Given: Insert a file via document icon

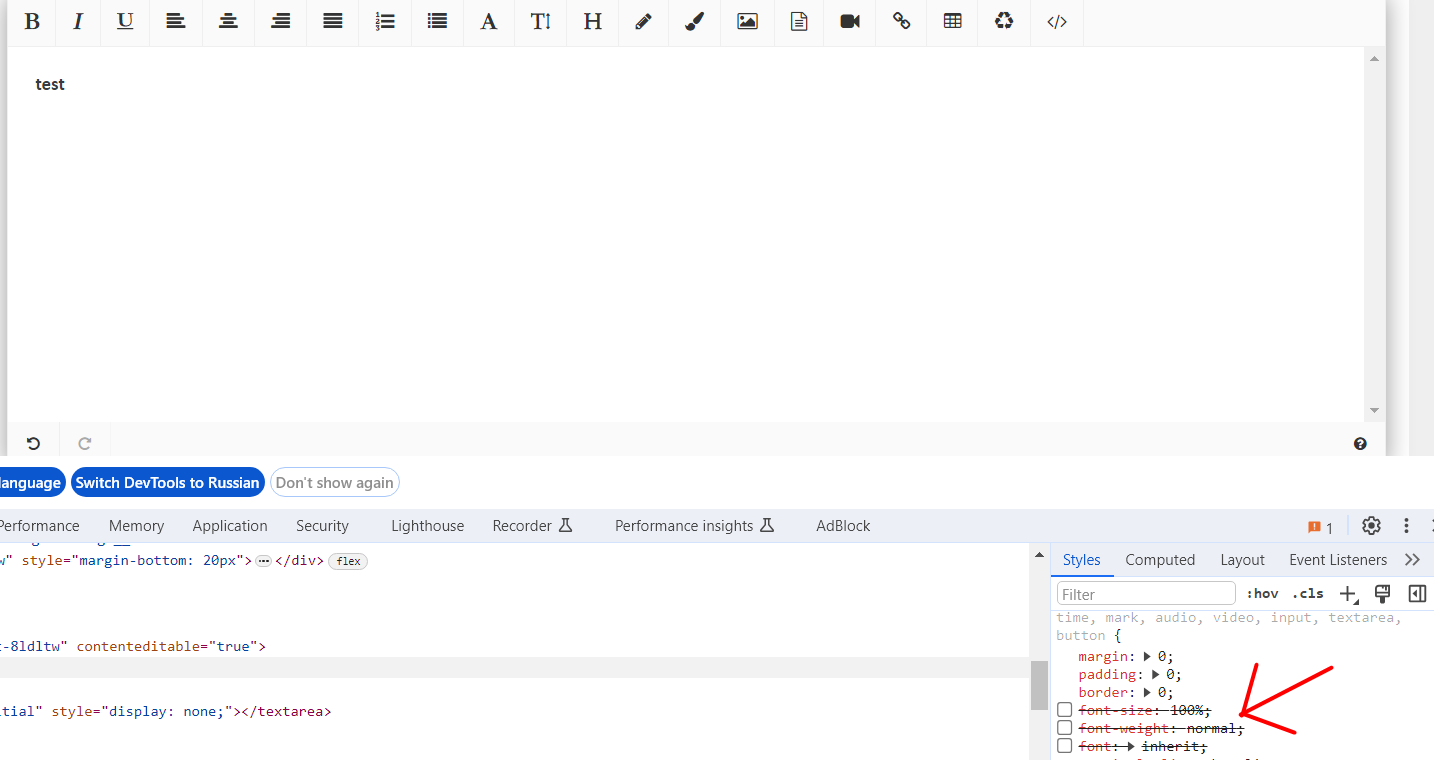Looking at the screenshot, I should [799, 21].
